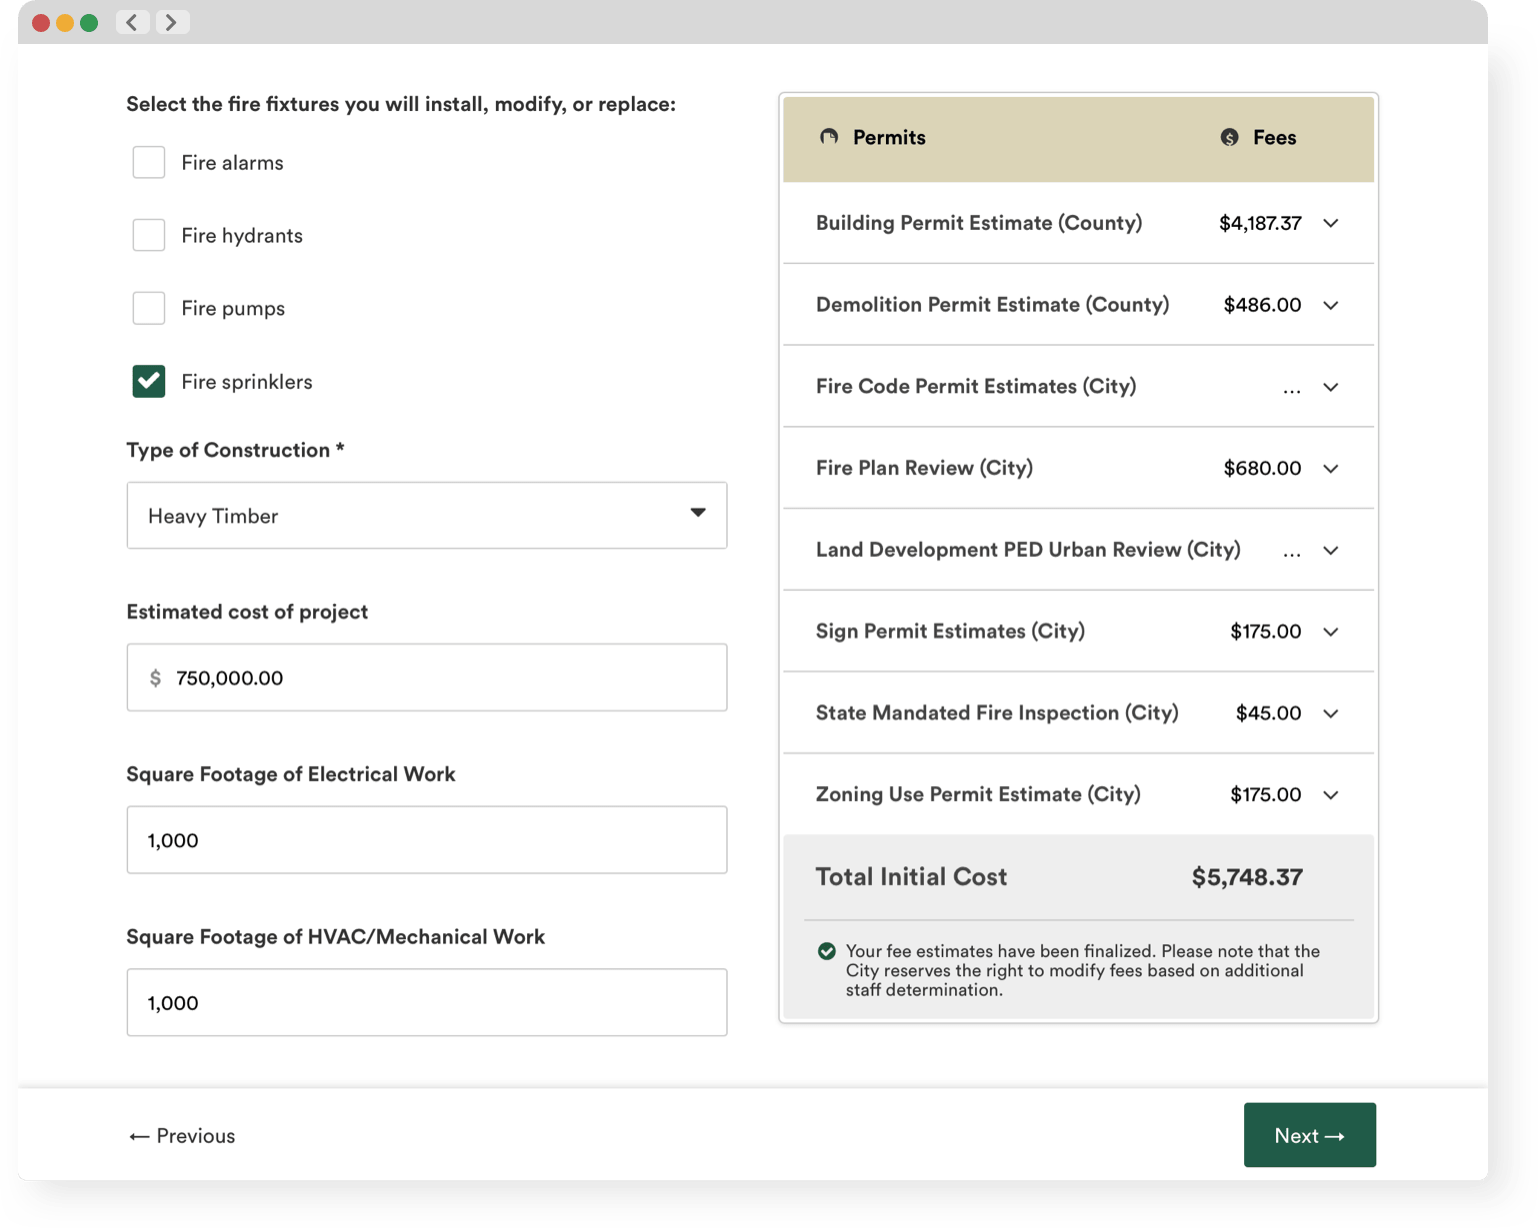Click the Permits column header
Screen dimensions: 1538x1230
(889, 137)
